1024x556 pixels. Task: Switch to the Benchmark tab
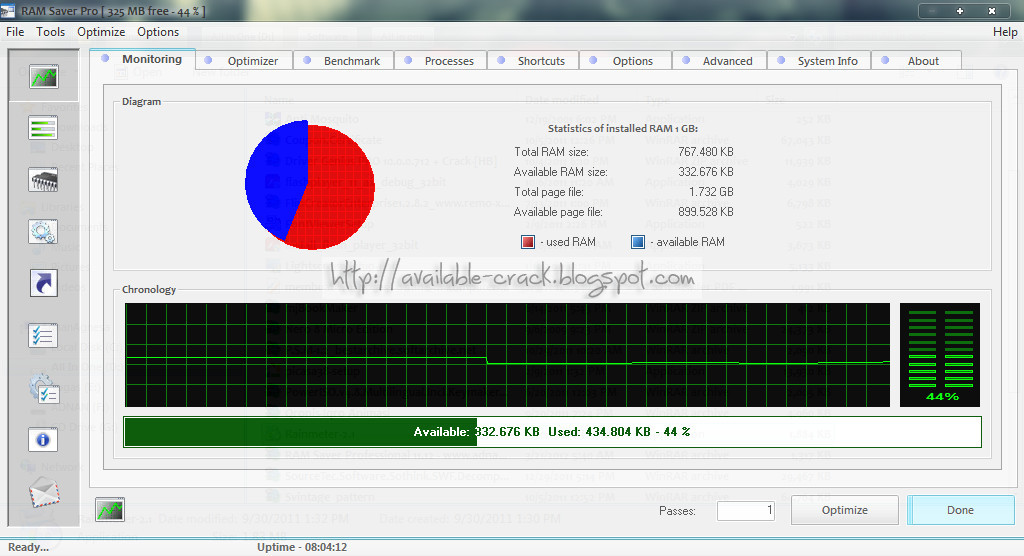tap(344, 61)
